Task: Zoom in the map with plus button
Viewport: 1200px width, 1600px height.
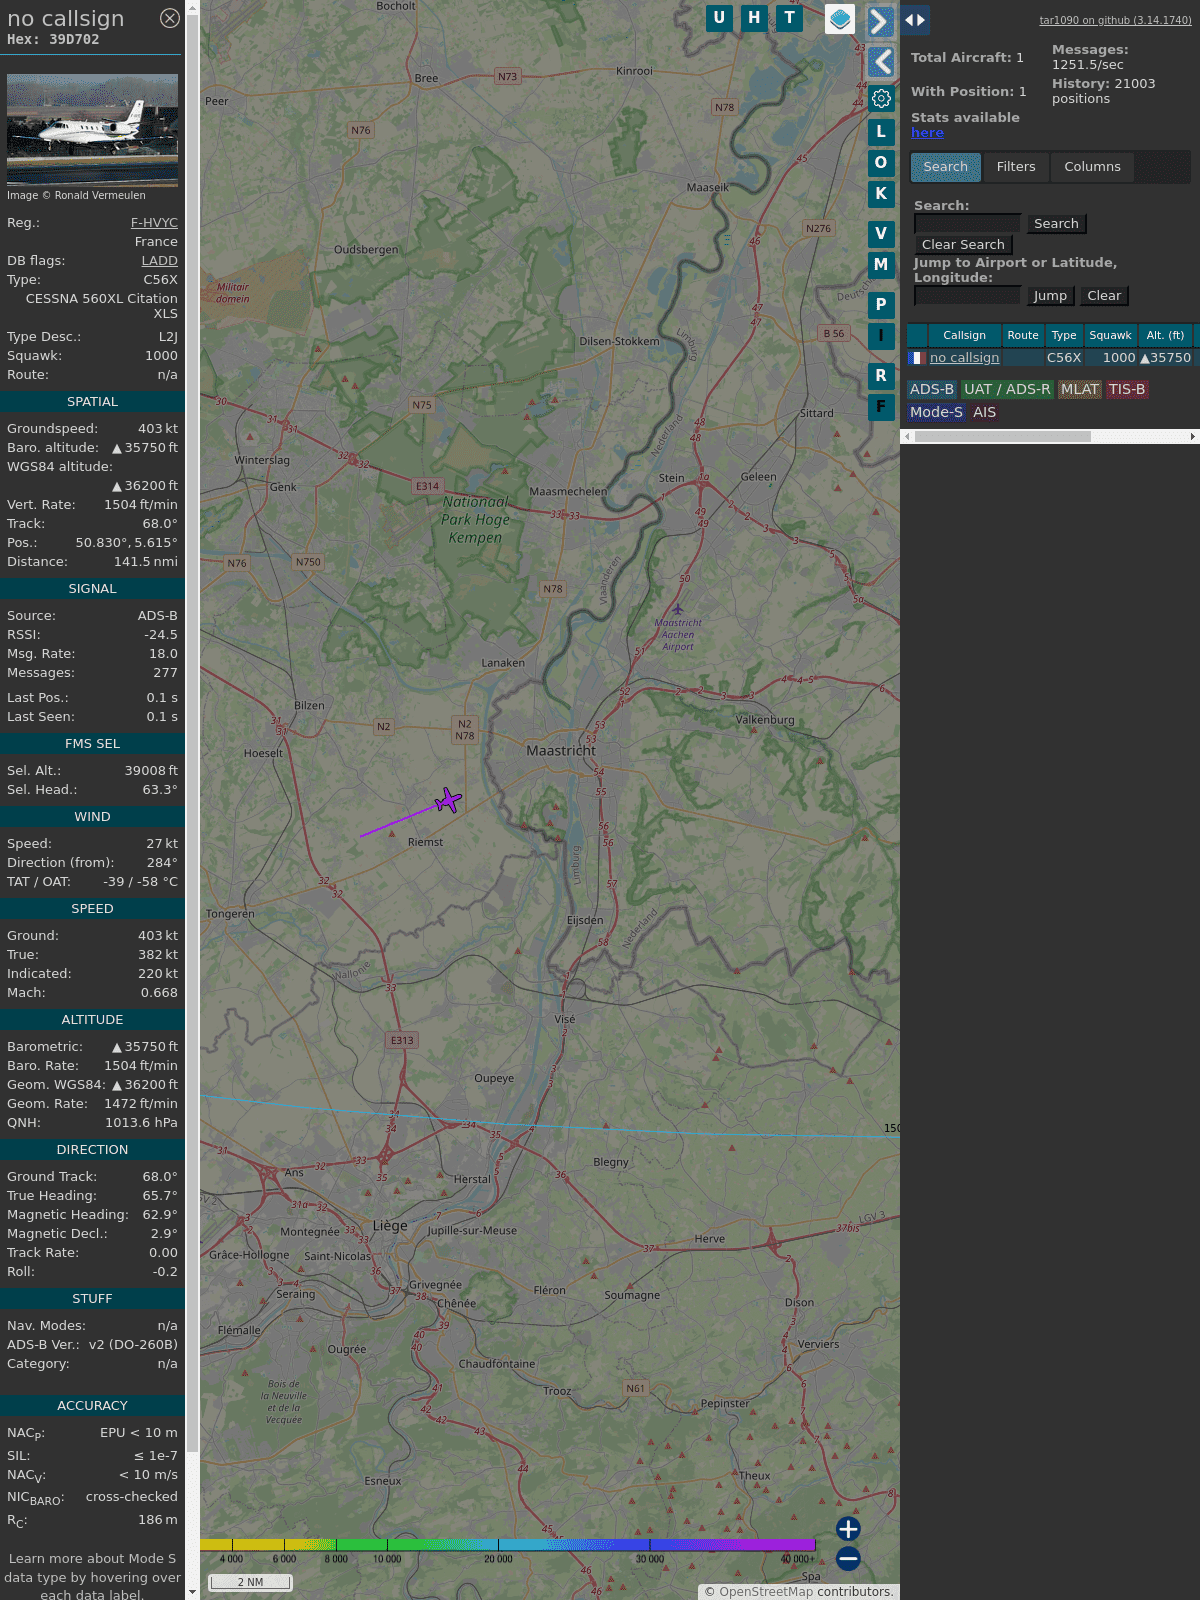Action: 848,1528
